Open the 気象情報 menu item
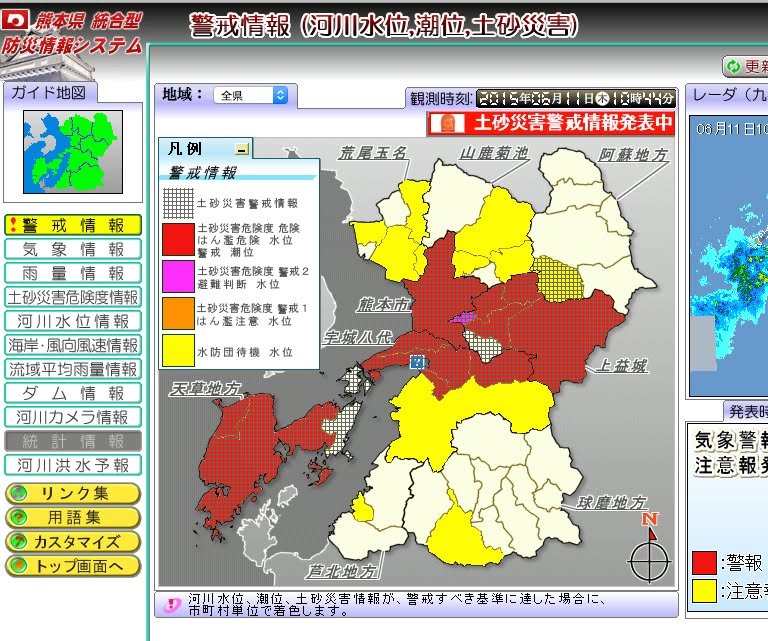The width and height of the screenshot is (768, 641). click(73, 249)
